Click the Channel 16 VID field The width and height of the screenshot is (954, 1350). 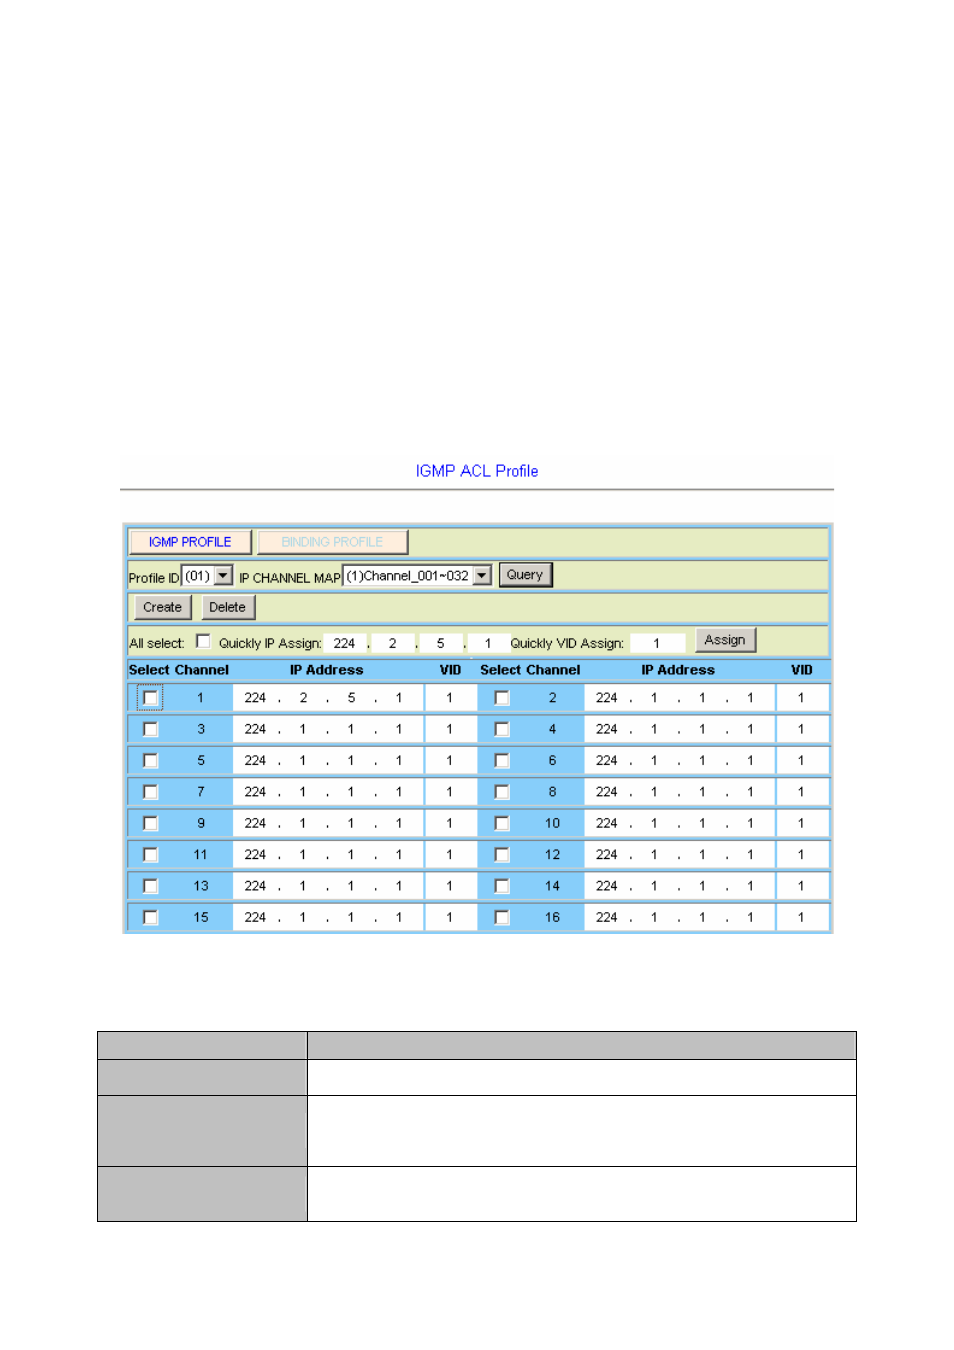coord(801,917)
